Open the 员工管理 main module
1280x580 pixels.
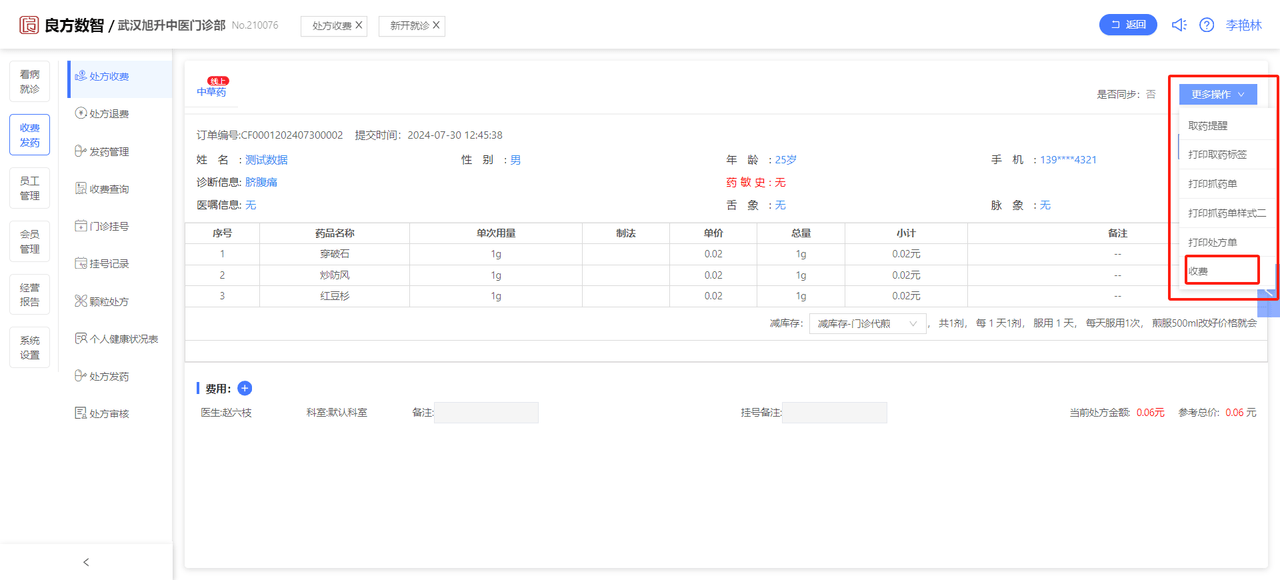click(30, 188)
